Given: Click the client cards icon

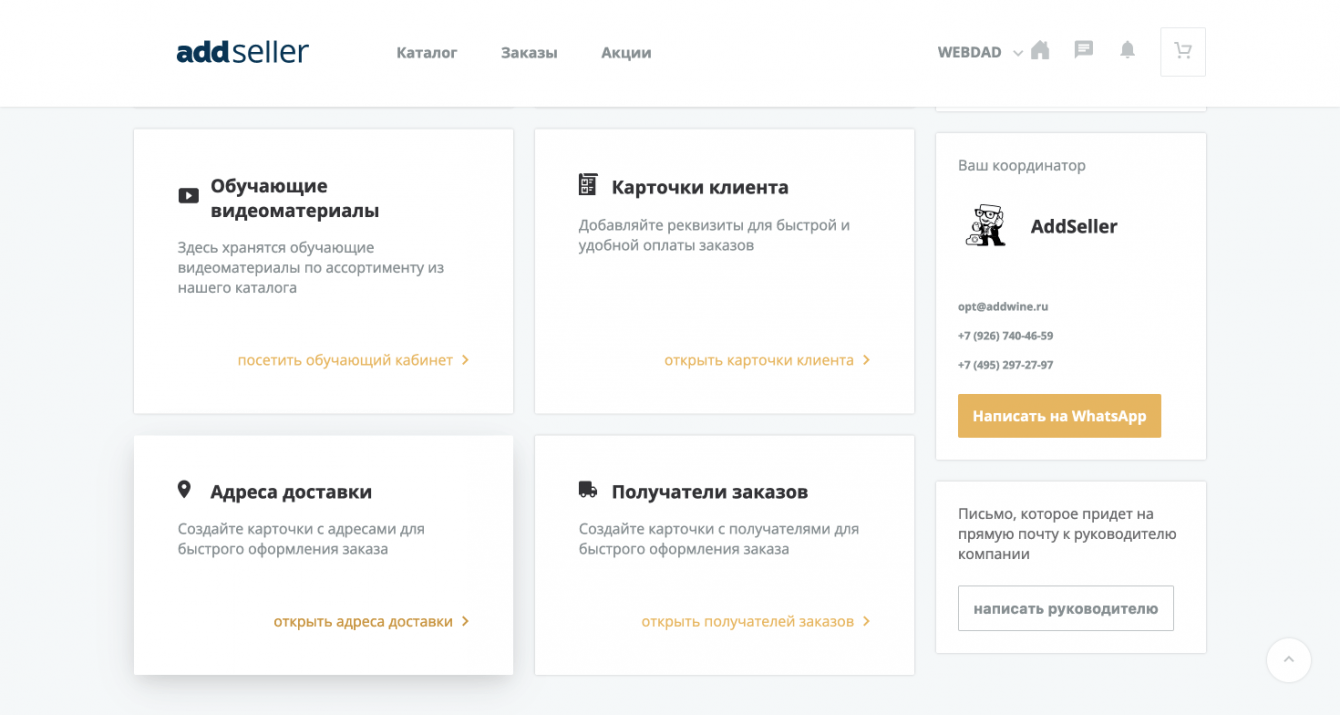Looking at the screenshot, I should [588, 185].
